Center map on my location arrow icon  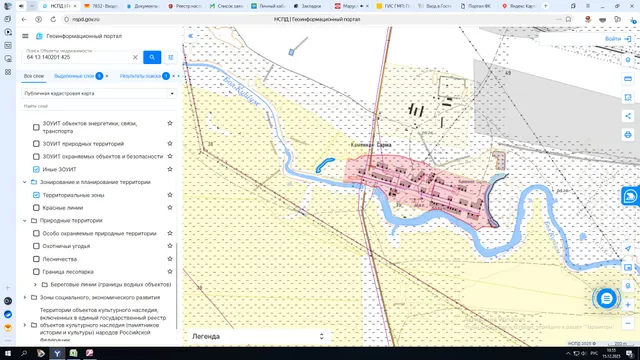[628, 249]
